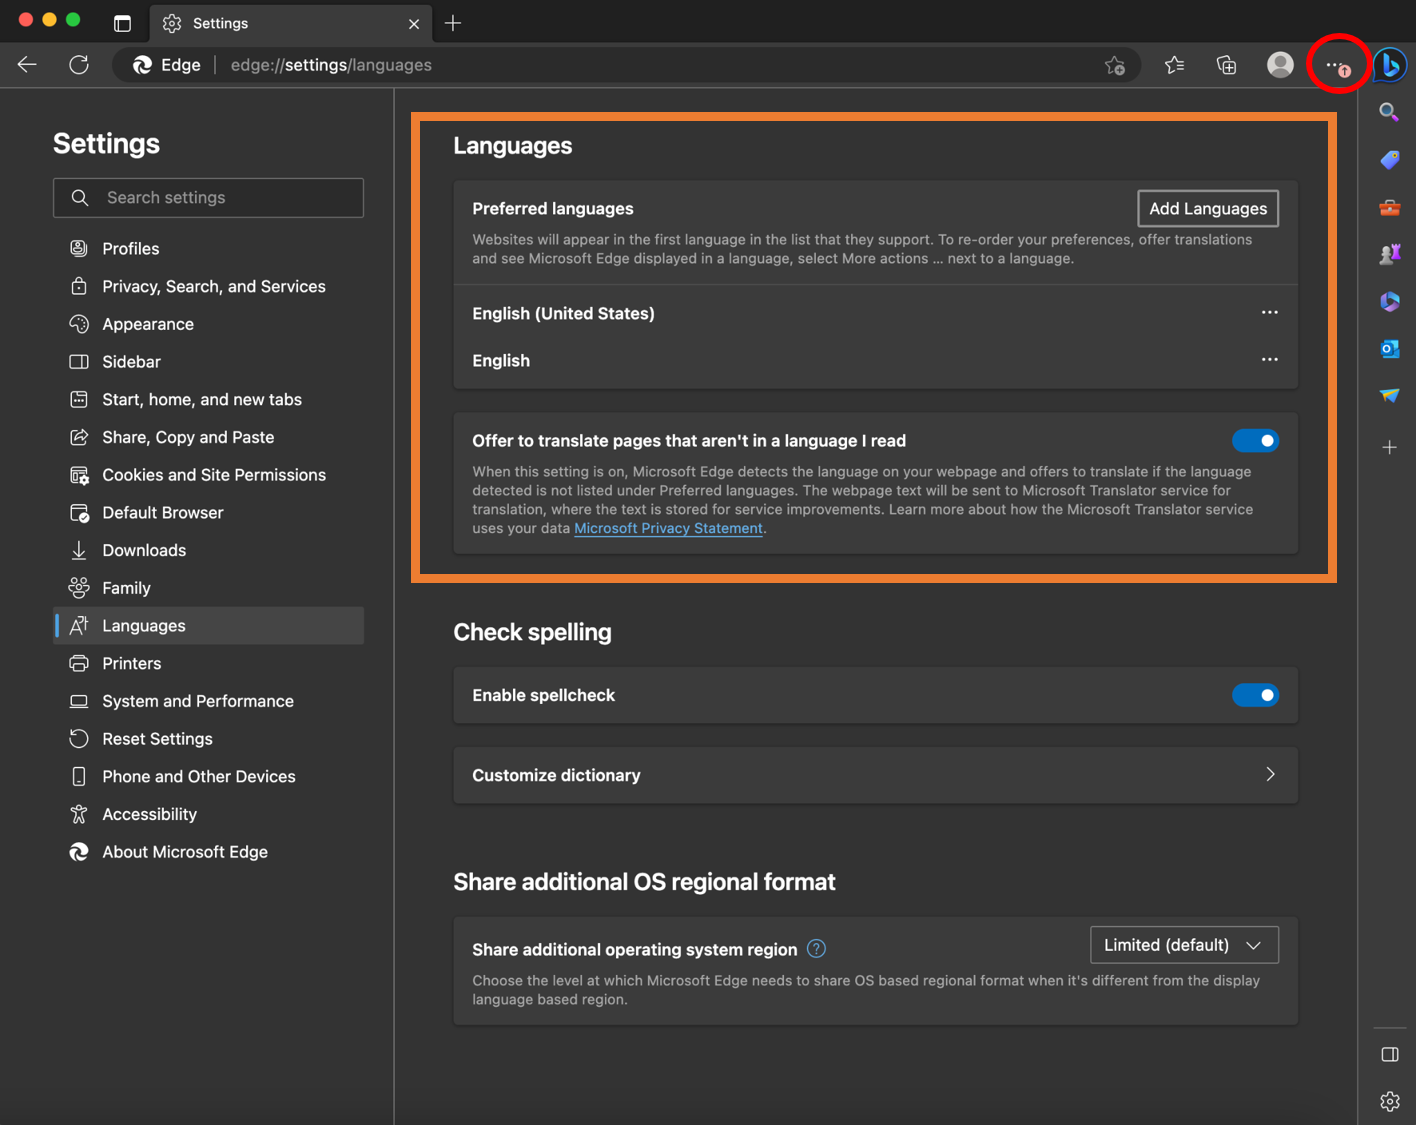Screen dimensions: 1416x1125
Task: Open the sidebar Microsoft 365 icon
Action: [x=1389, y=301]
